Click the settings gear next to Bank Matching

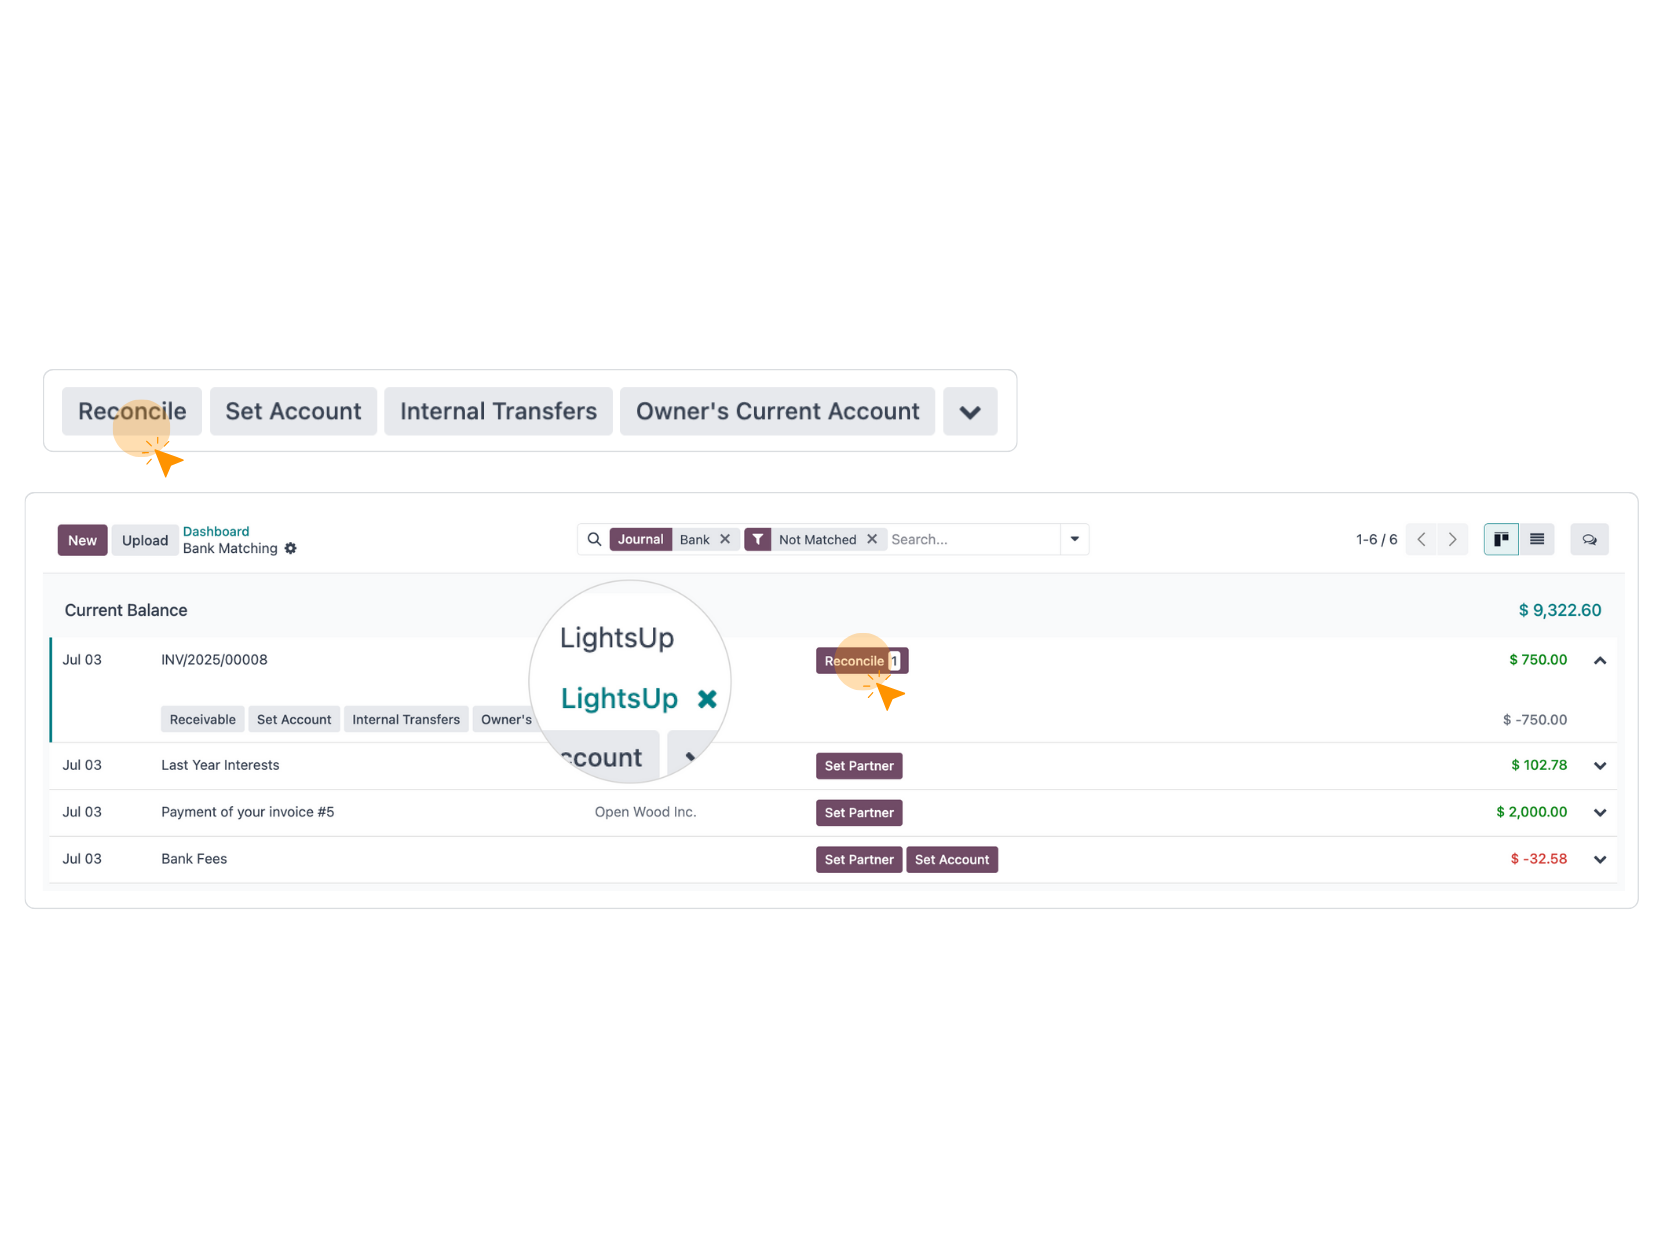point(291,549)
